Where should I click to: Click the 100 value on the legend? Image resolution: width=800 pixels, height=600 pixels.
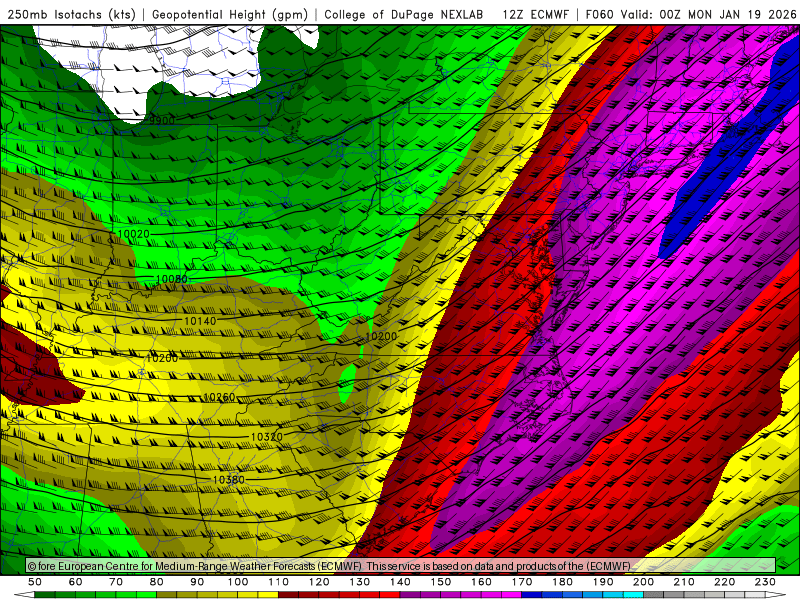click(238, 582)
